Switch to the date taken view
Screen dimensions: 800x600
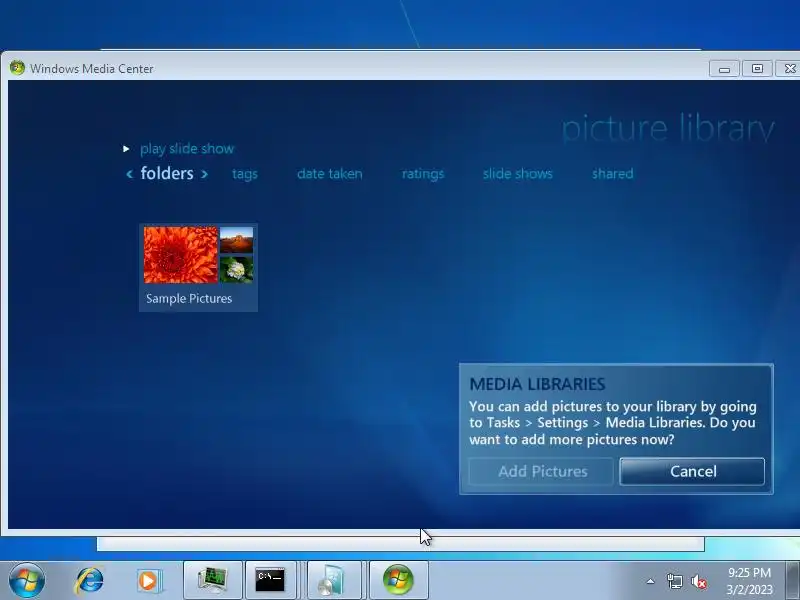[330, 173]
